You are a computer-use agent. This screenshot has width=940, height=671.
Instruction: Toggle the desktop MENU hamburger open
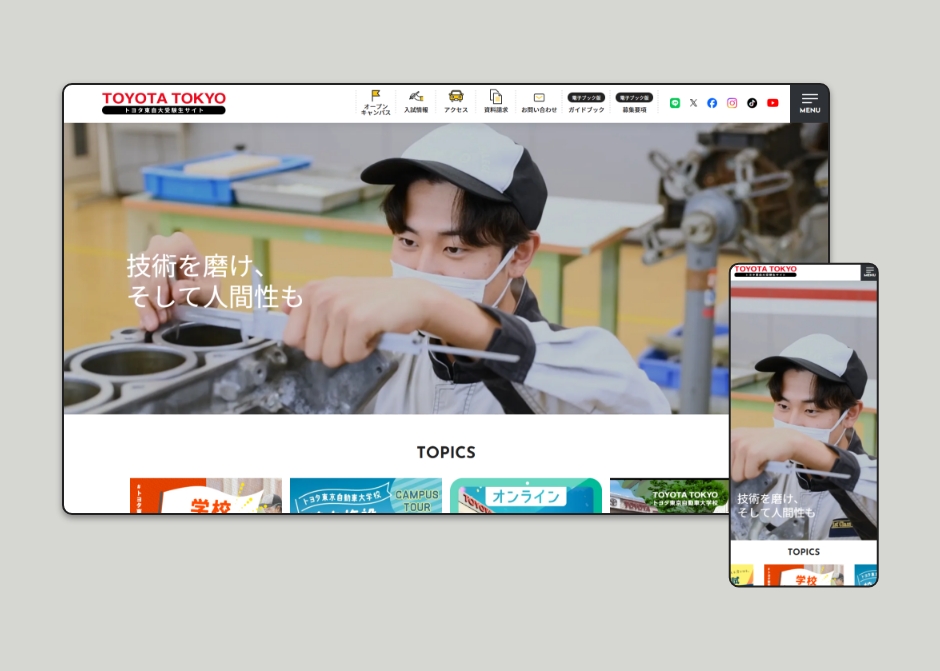(809, 102)
